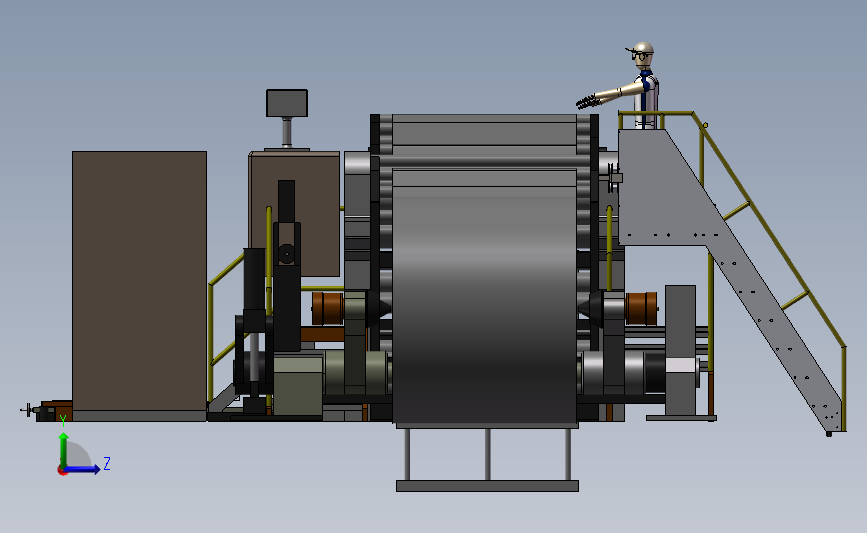
Task: Select the right black chain track beside the drum
Action: (x=594, y=232)
